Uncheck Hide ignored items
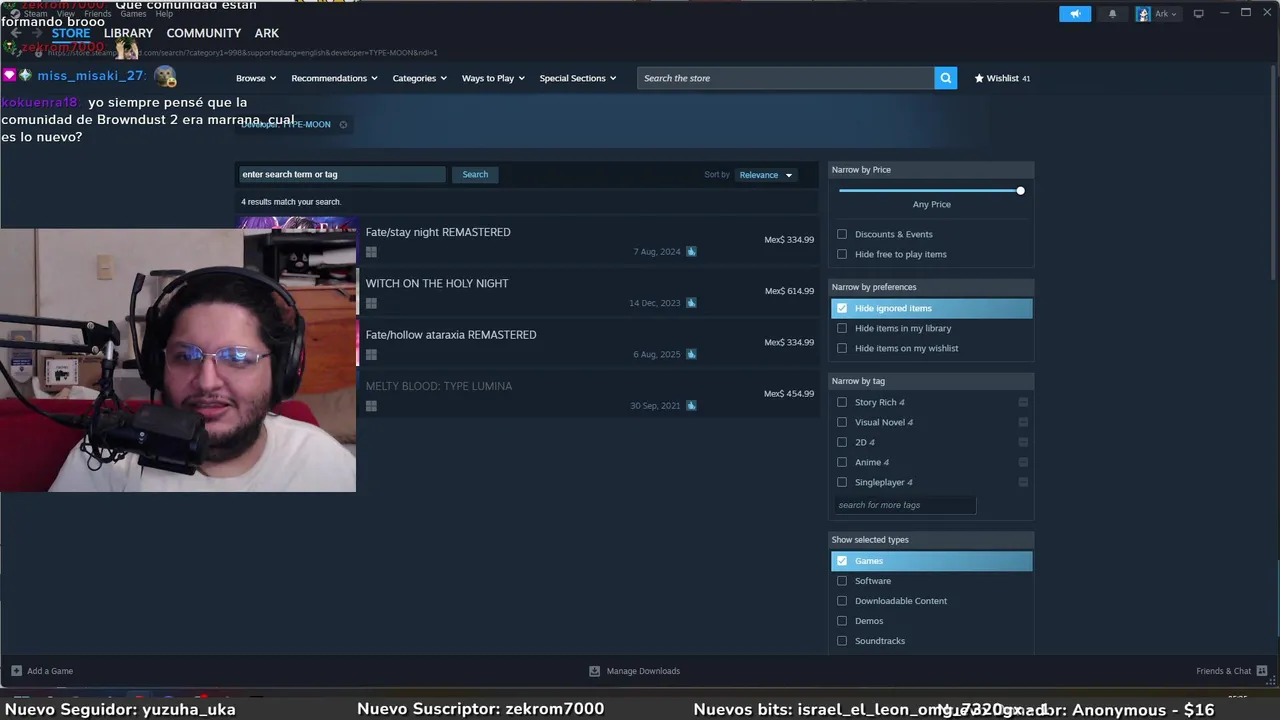The width and height of the screenshot is (1280, 720). (842, 308)
